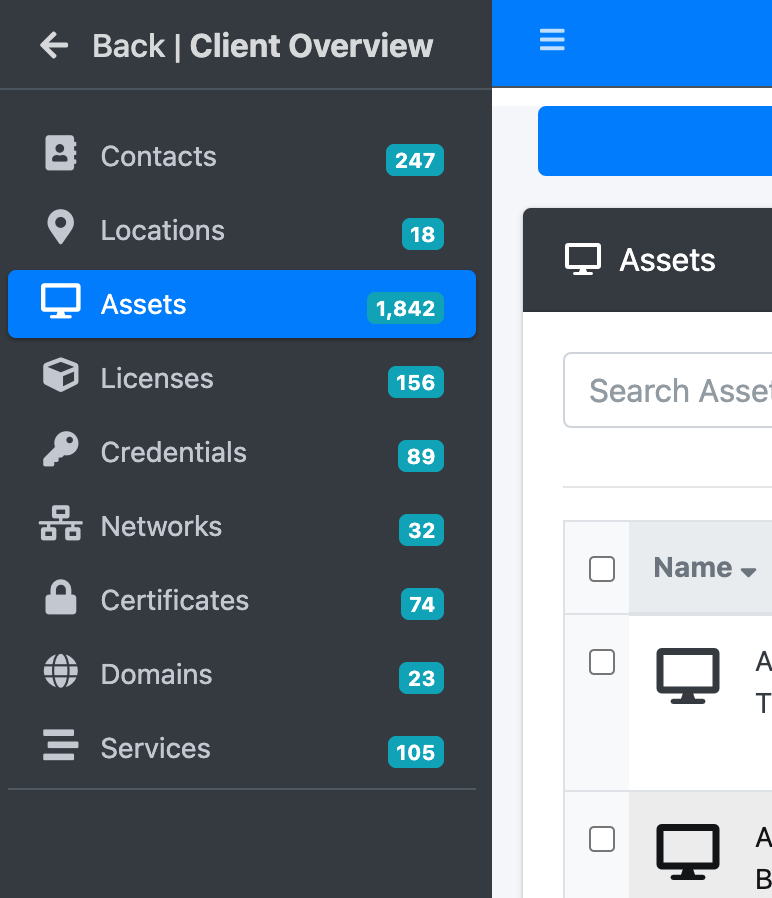
Task: Click the Networks diagram icon
Action: click(60, 523)
